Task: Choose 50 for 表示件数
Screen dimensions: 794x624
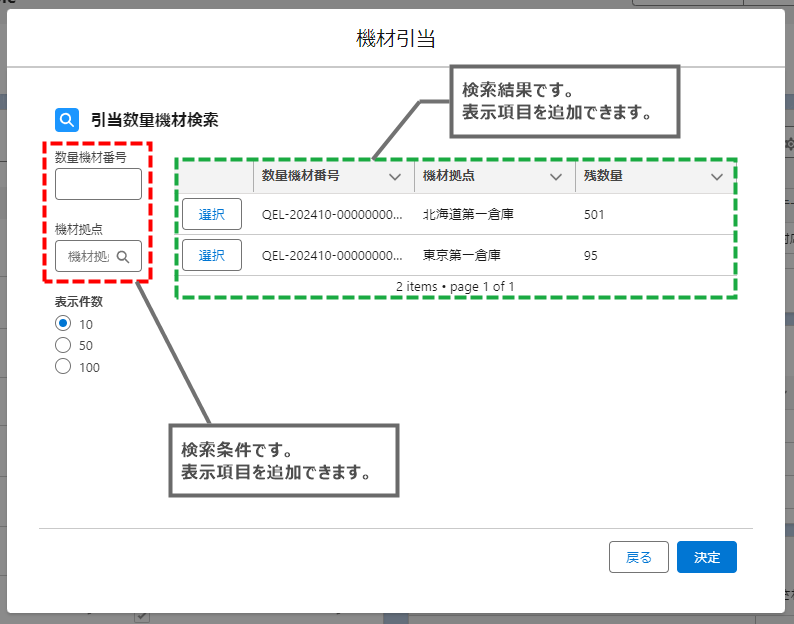Action: 63,345
